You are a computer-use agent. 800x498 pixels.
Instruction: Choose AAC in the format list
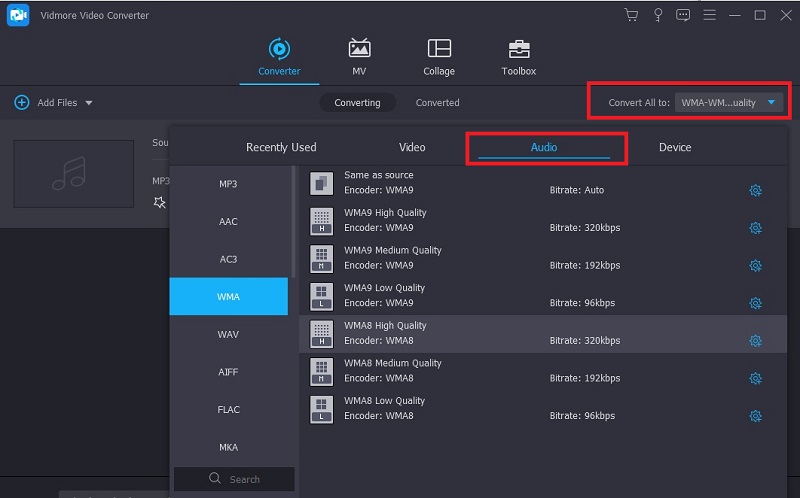point(229,221)
